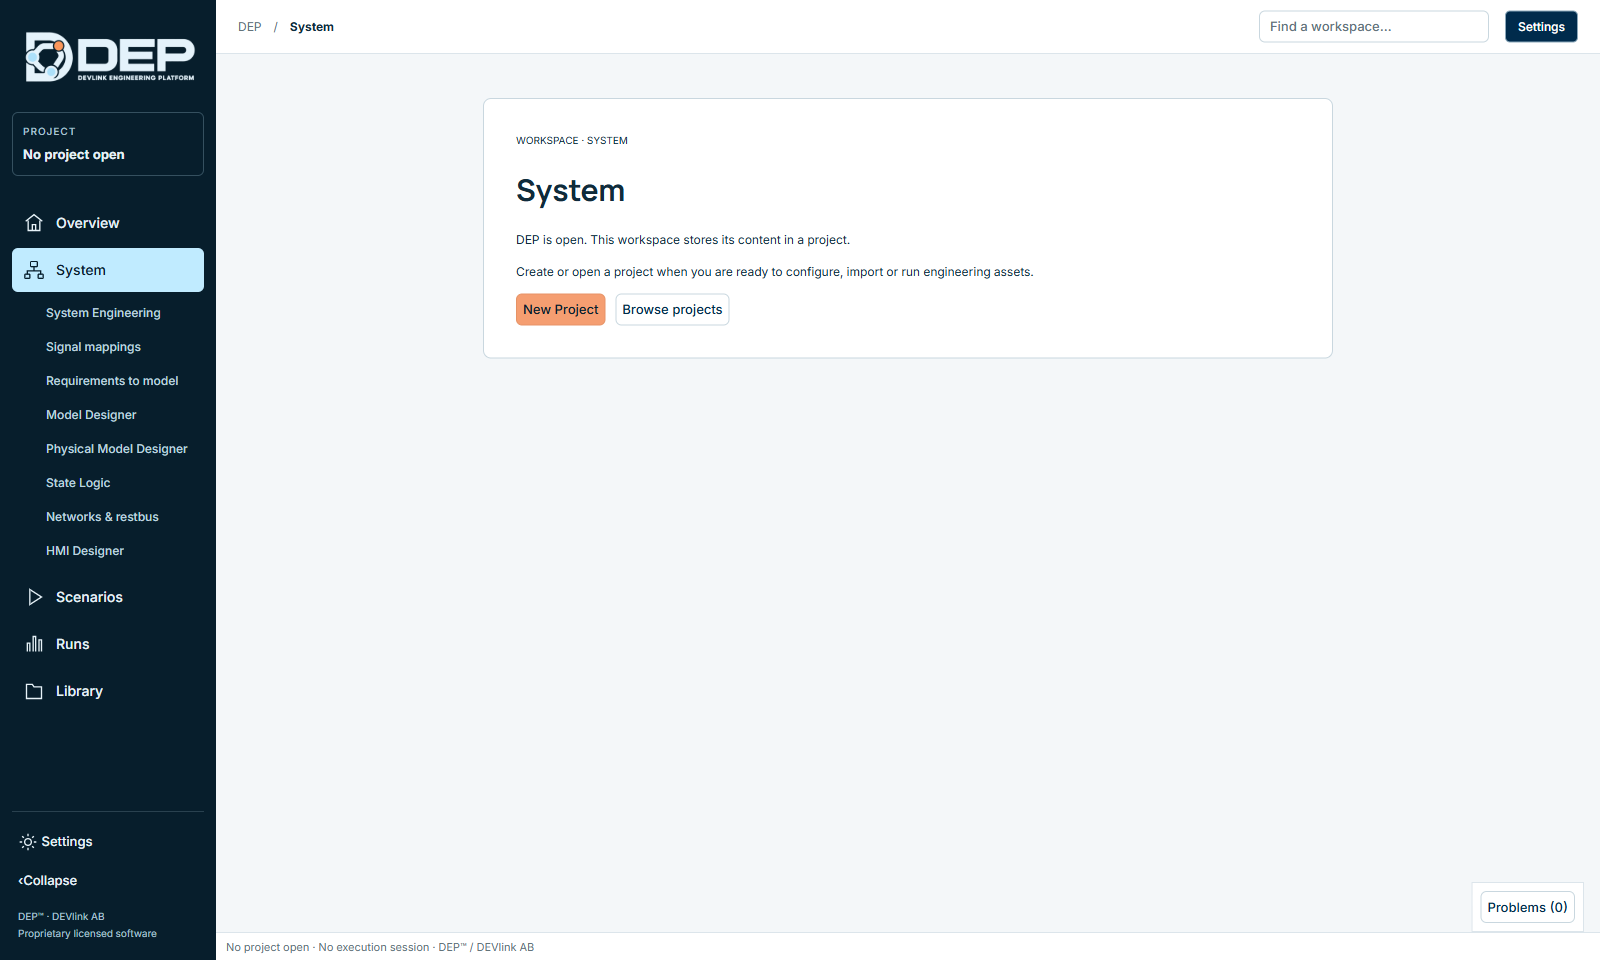Image resolution: width=1600 pixels, height=960 pixels.
Task: Open System Engineering workspace
Action: point(103,313)
